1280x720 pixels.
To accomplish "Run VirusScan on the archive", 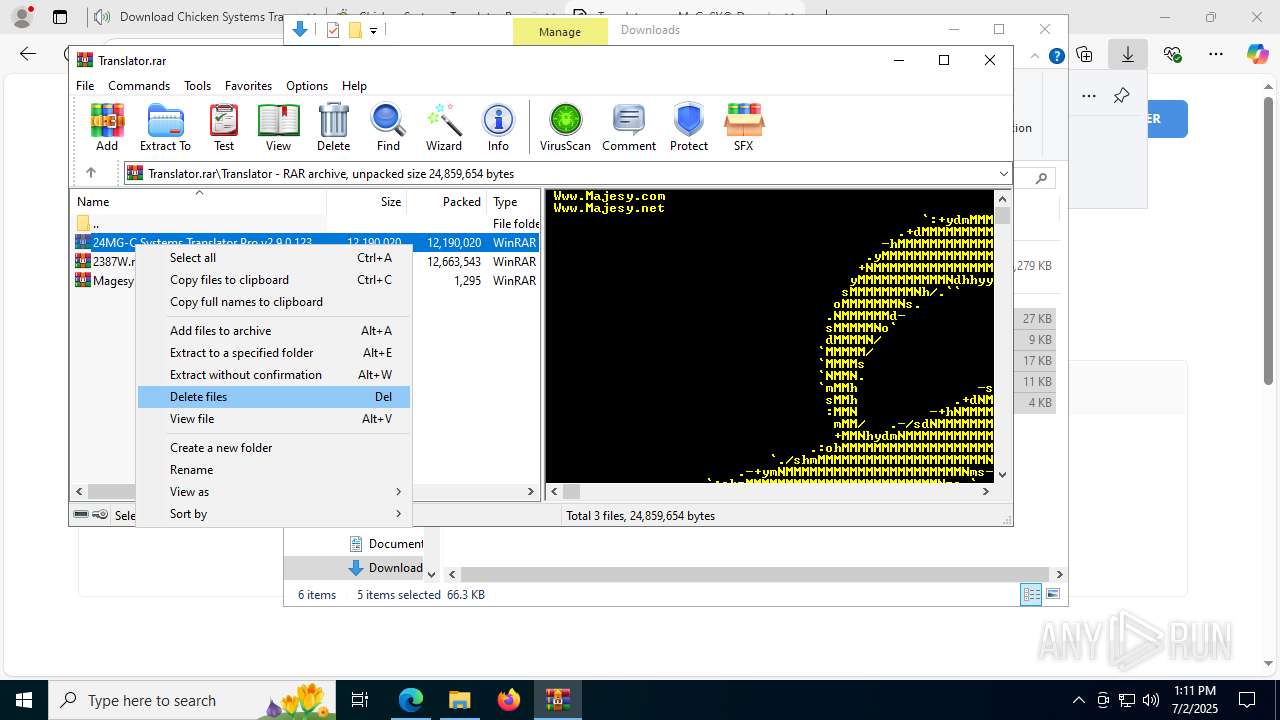I will 565,127.
